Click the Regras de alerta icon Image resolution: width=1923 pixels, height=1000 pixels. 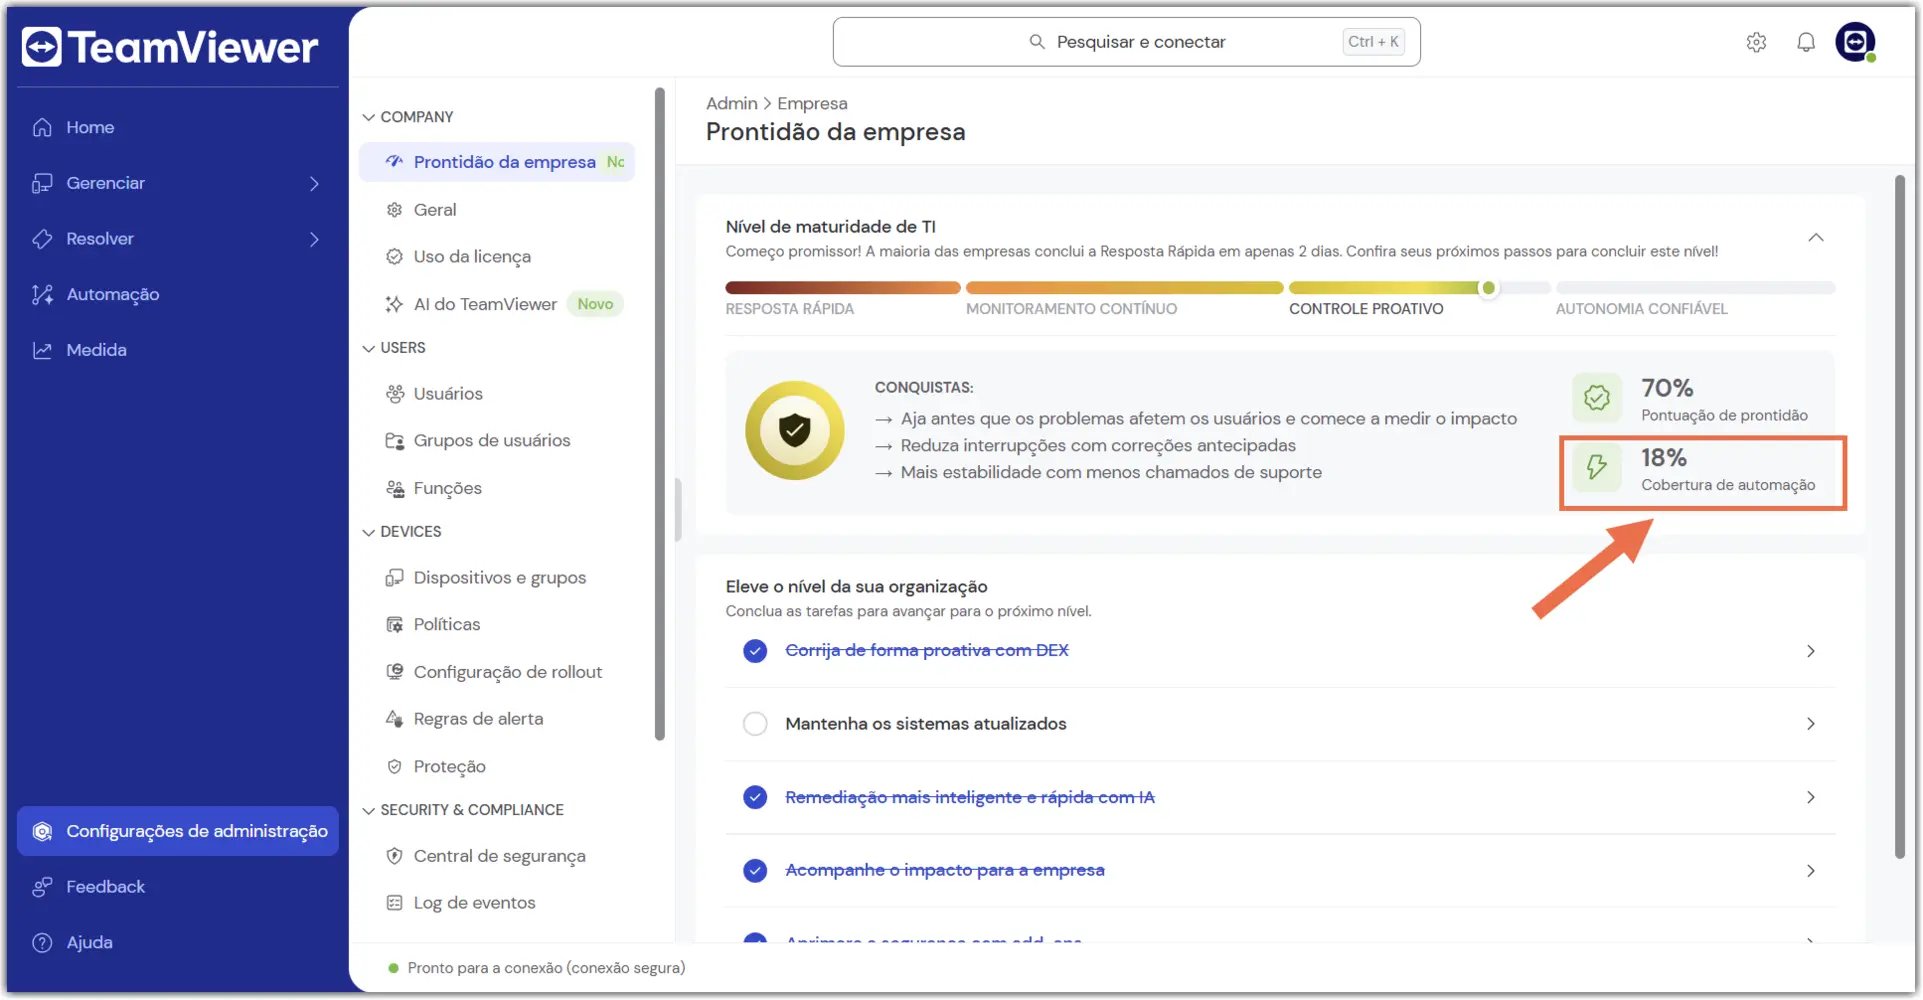click(394, 719)
